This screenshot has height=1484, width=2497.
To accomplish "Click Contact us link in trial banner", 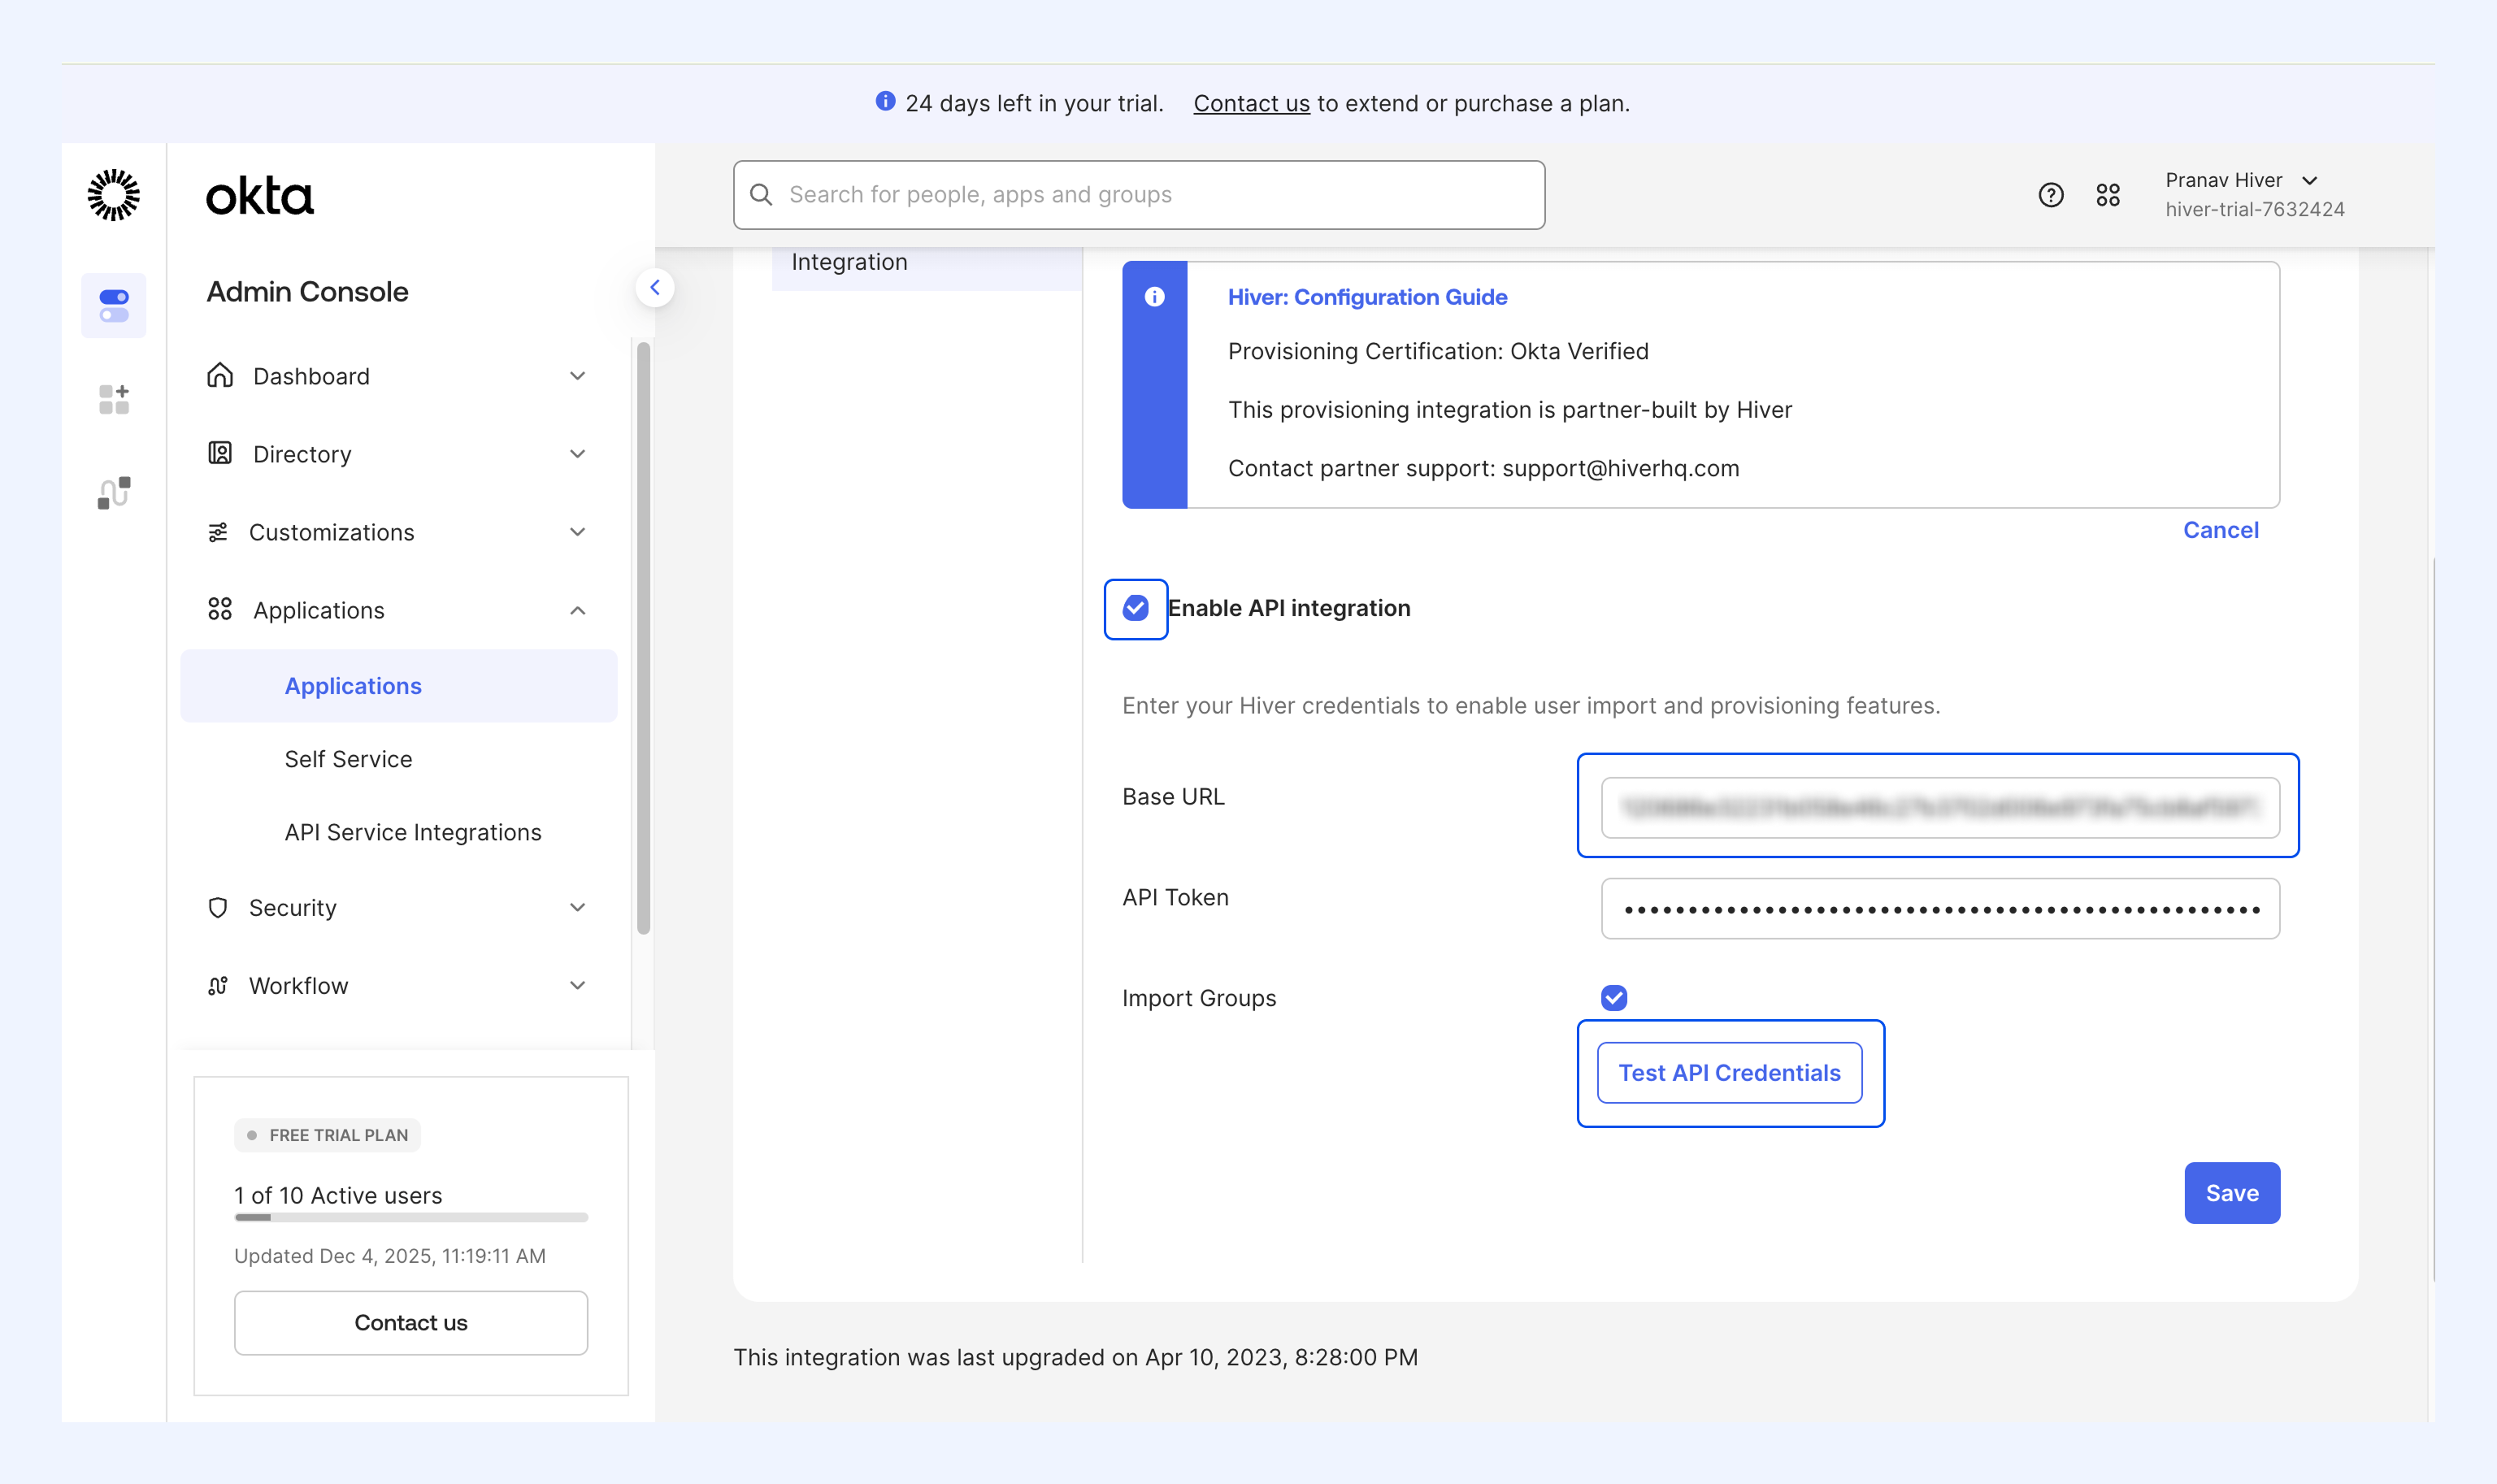I will (1251, 103).
